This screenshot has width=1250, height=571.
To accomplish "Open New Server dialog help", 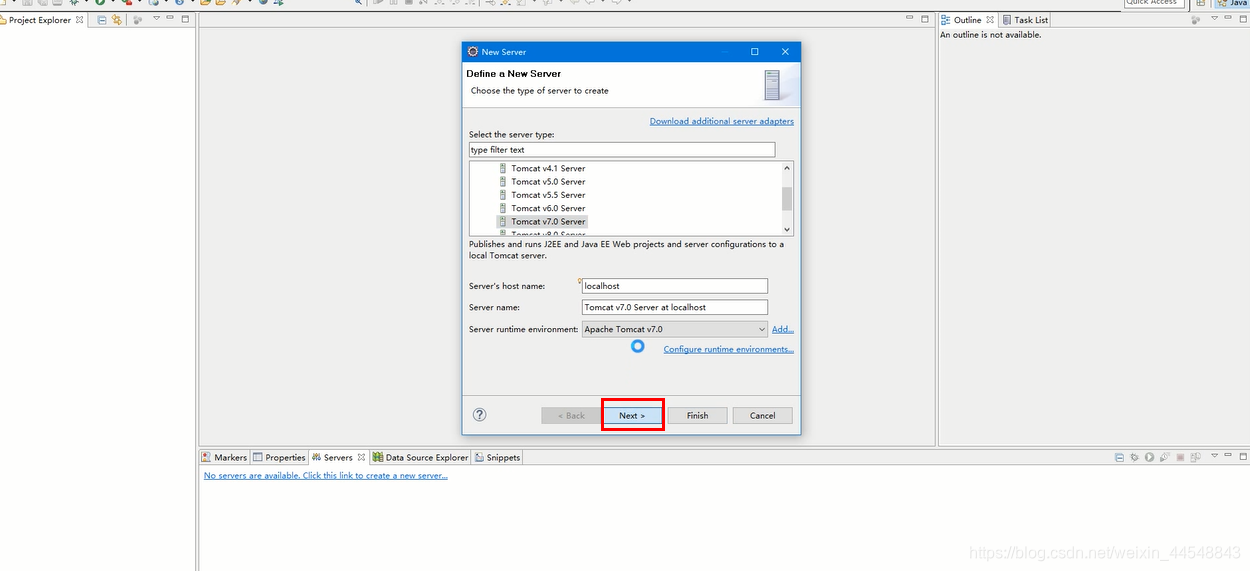I will coord(479,415).
